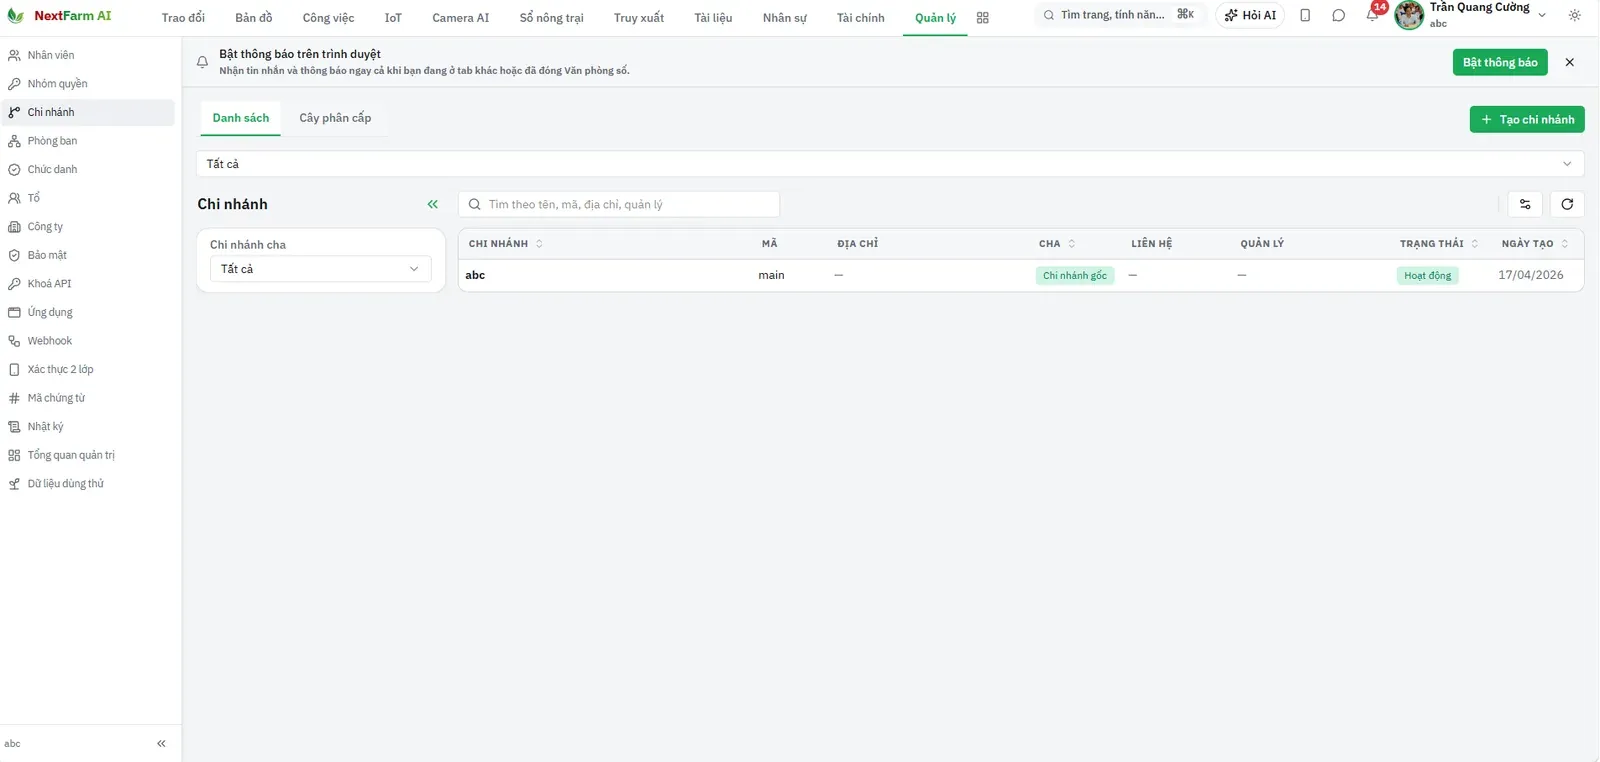The width and height of the screenshot is (1600, 762).
Task: Open Webhook in the sidebar
Action: (88, 341)
